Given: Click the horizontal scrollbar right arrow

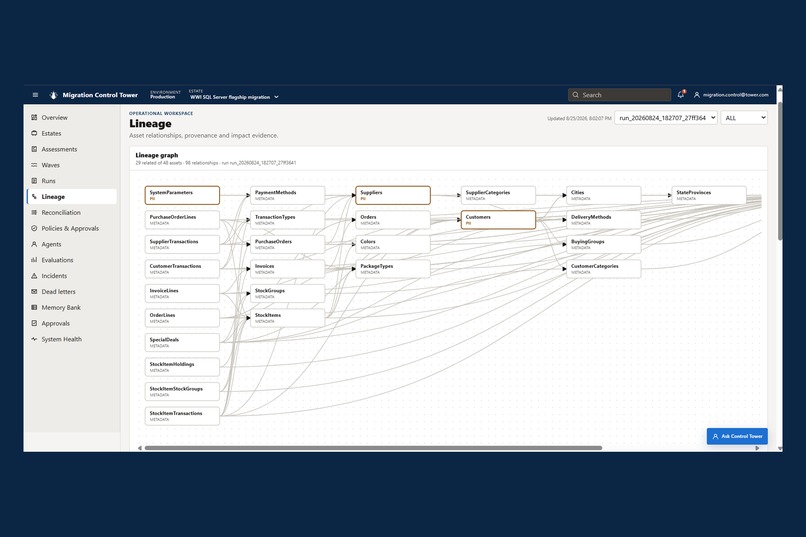Looking at the screenshot, I should [x=757, y=448].
